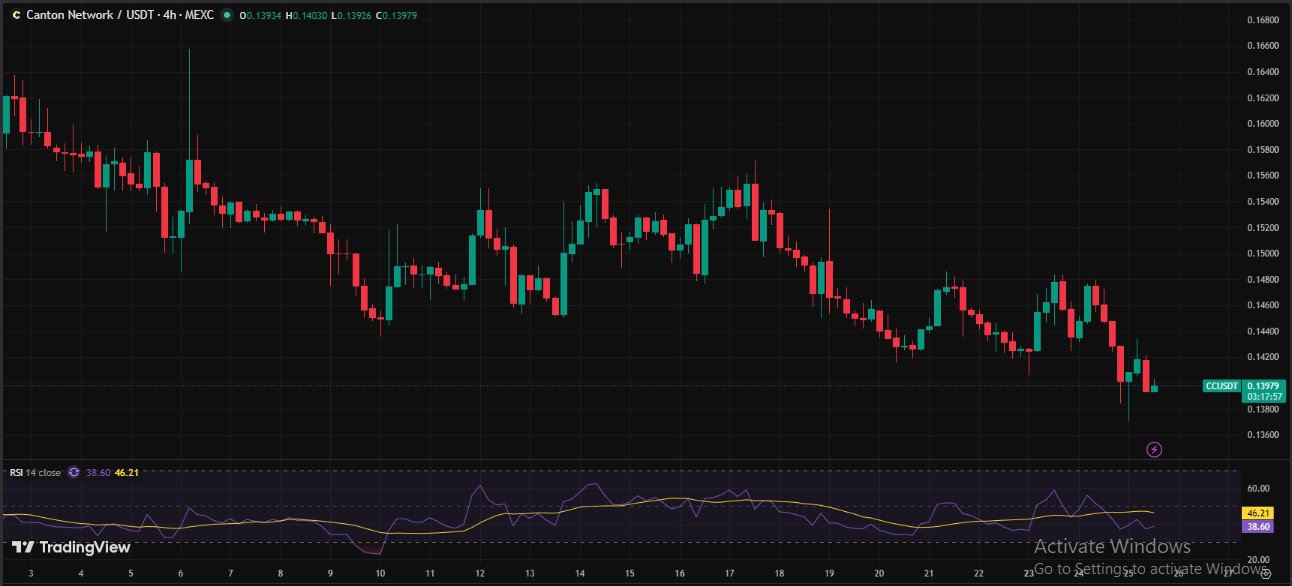Click the RSI indicator refresh icon
Viewport: 1292px width, 586px height.
(72, 472)
